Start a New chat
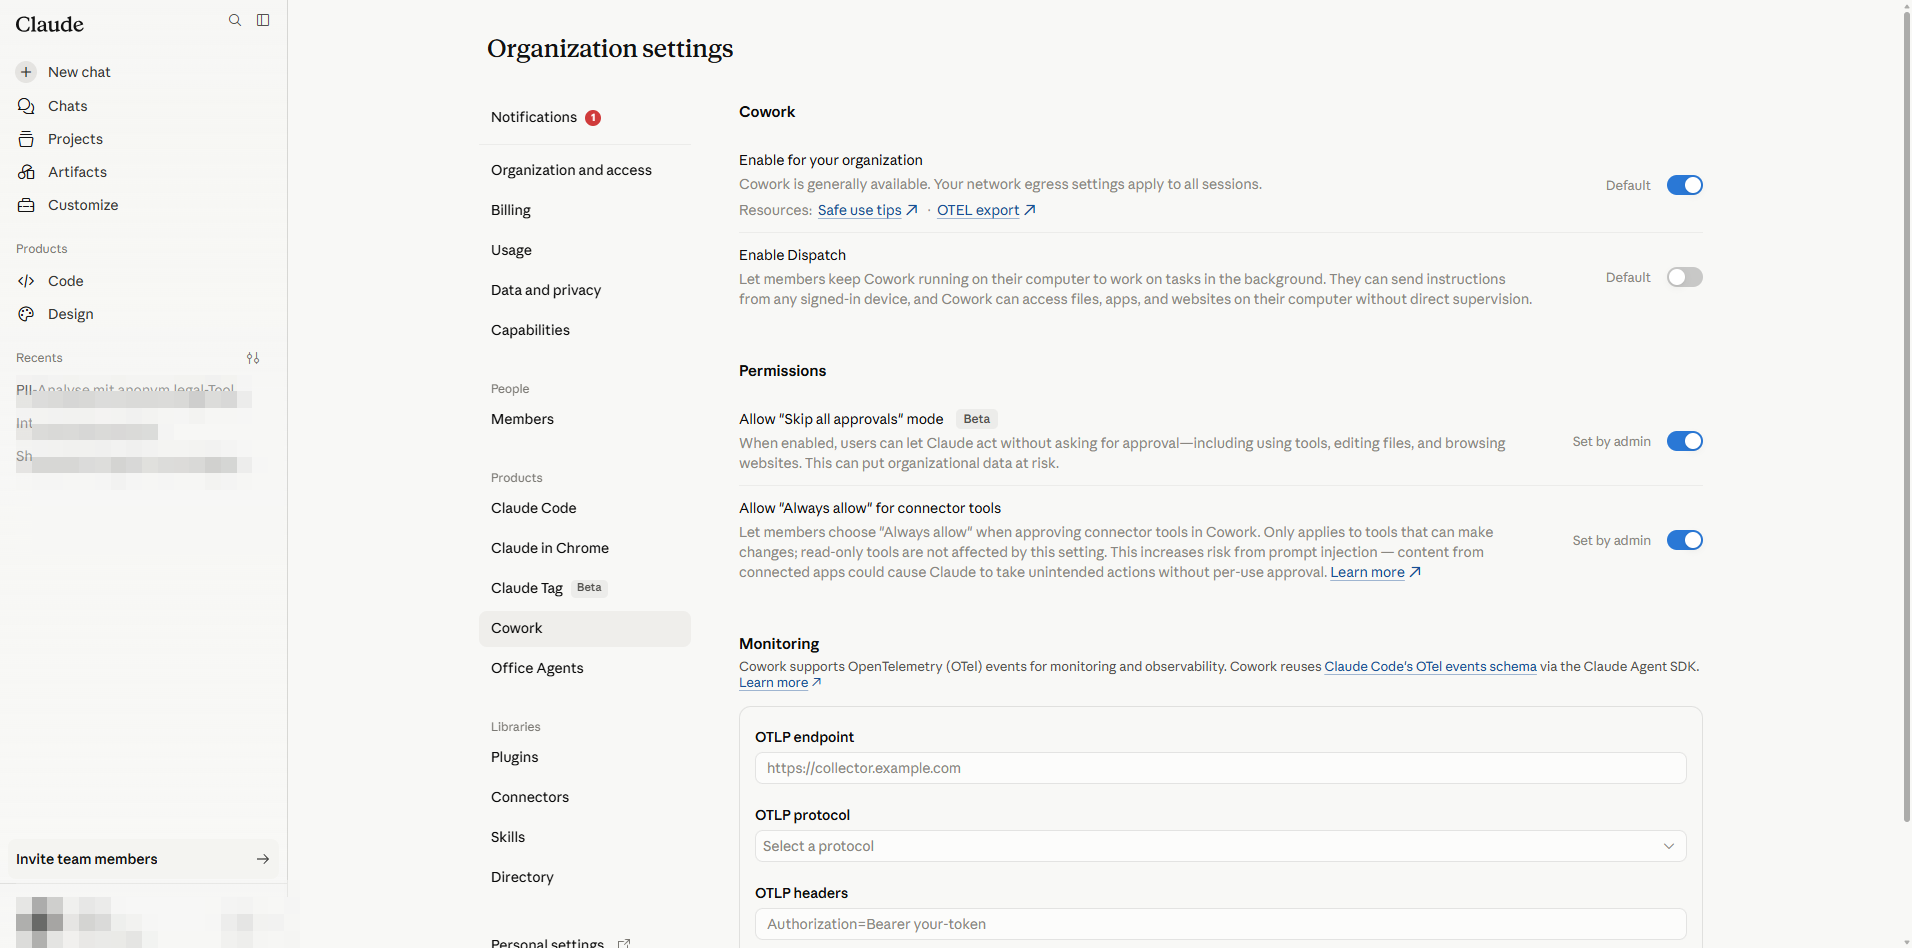 pyautogui.click(x=143, y=72)
